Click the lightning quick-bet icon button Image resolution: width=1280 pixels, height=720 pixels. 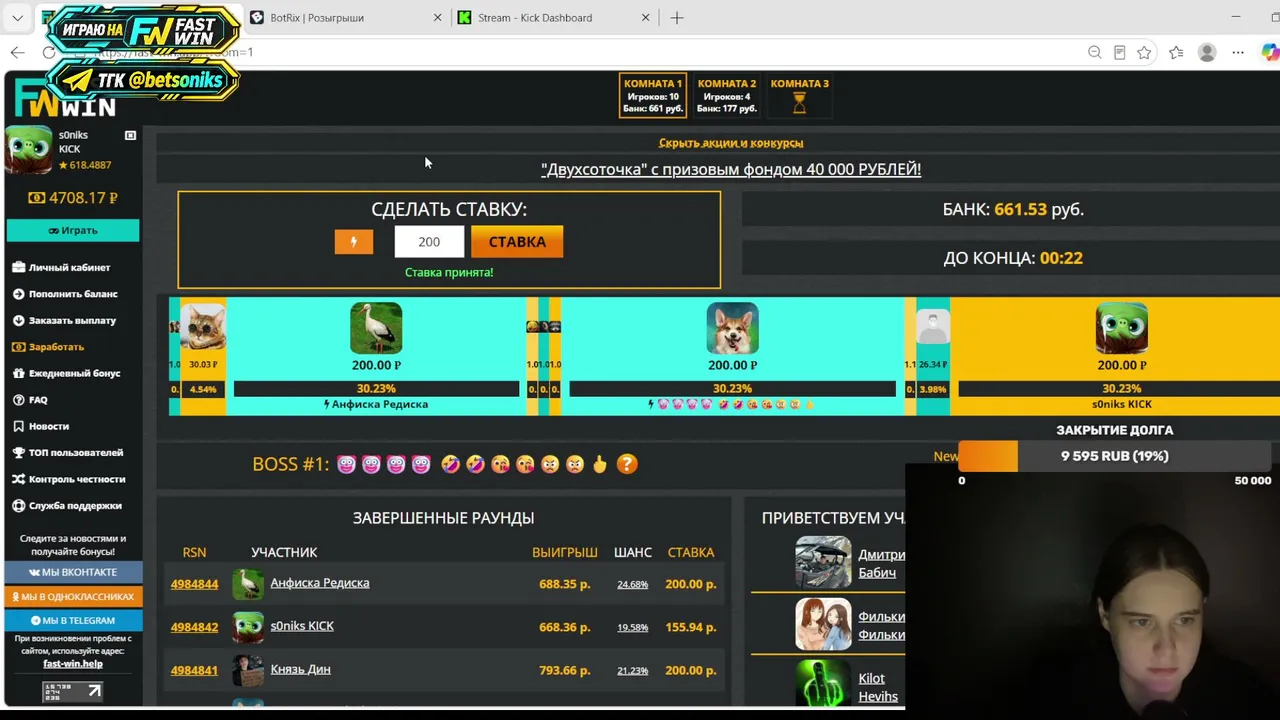click(x=353, y=242)
